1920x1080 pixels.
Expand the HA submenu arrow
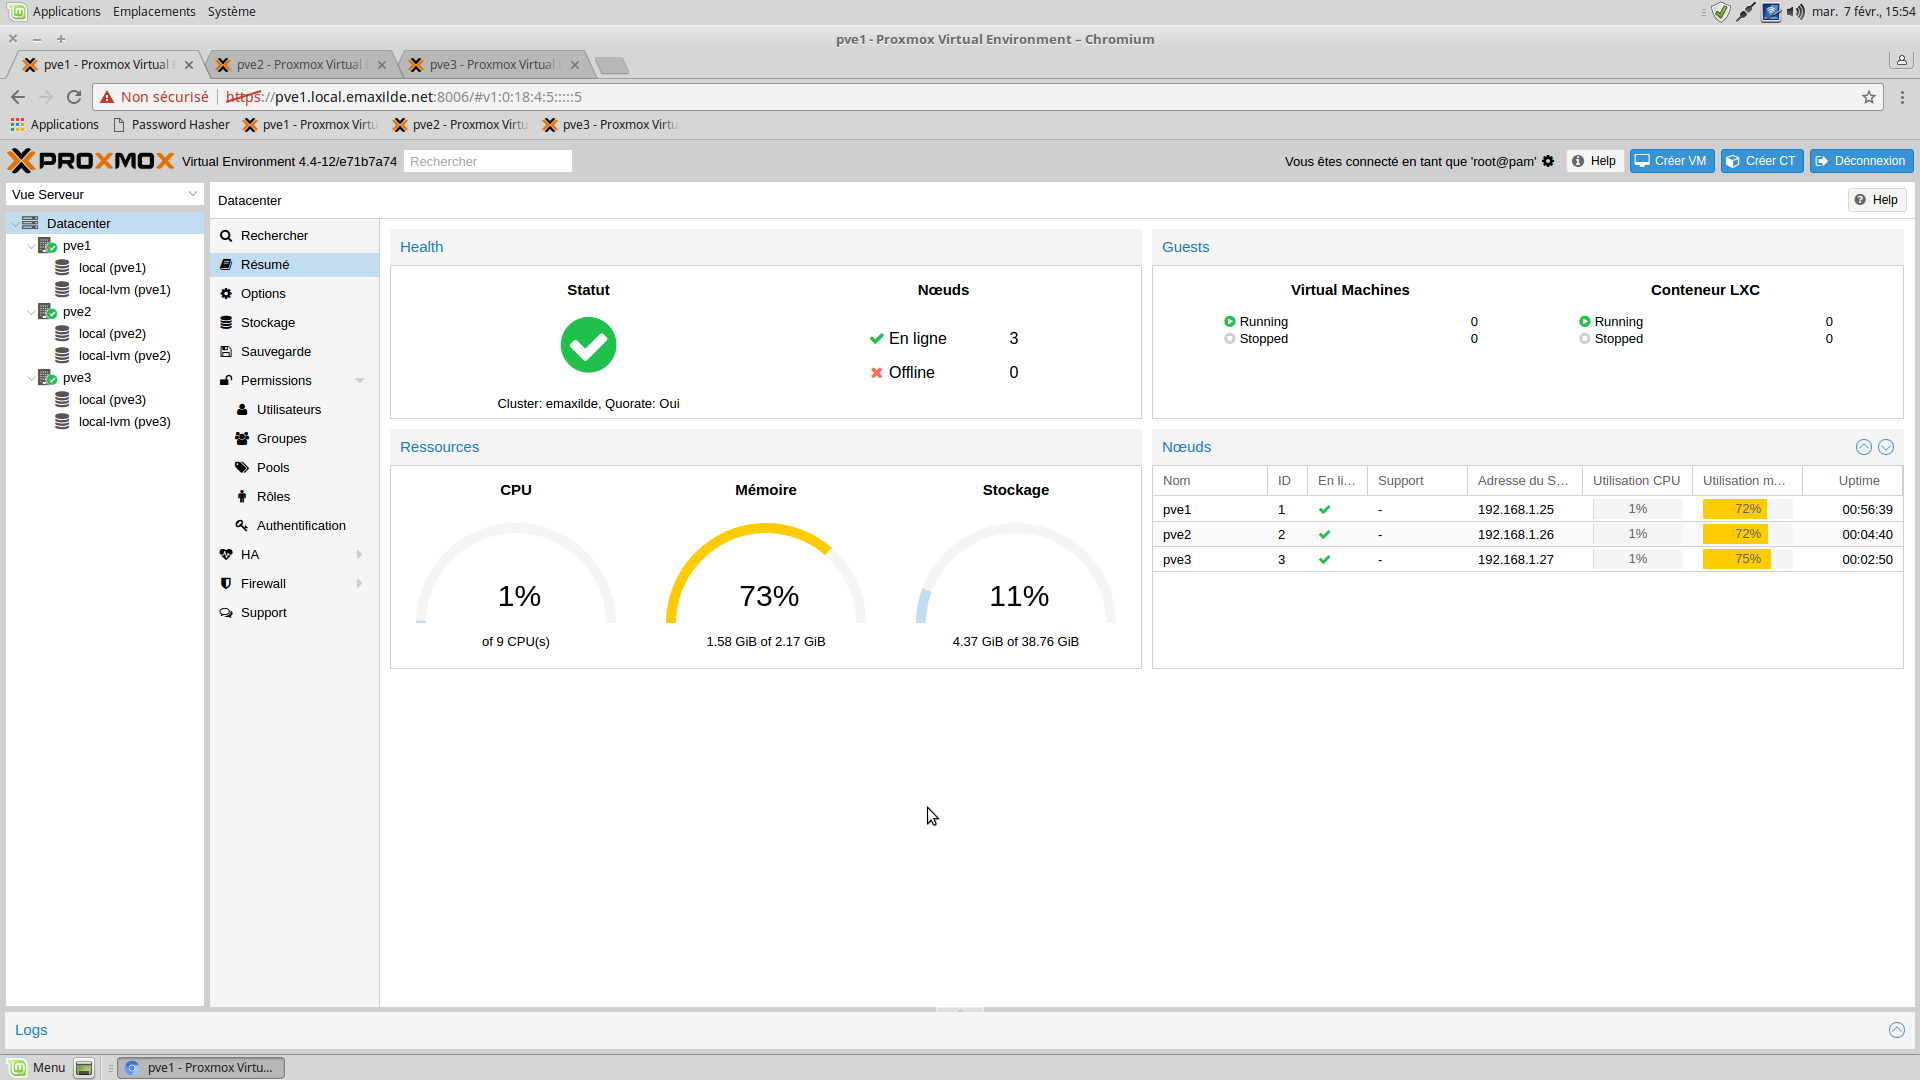pyautogui.click(x=360, y=554)
